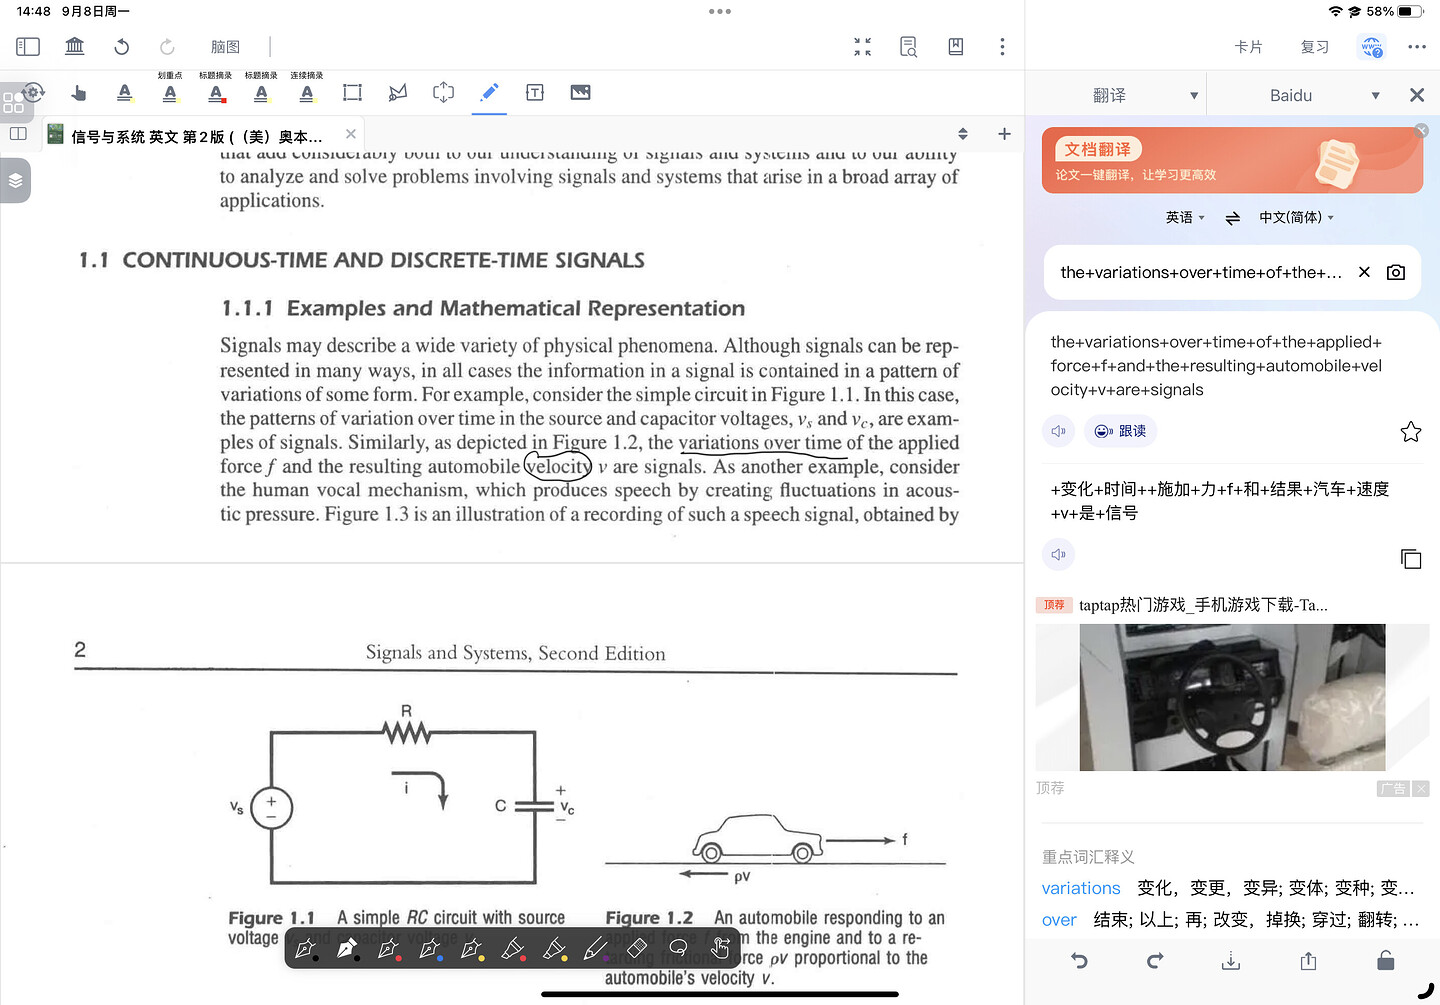Swap source and target languages
Image resolution: width=1440 pixels, height=1005 pixels.
pos(1232,218)
